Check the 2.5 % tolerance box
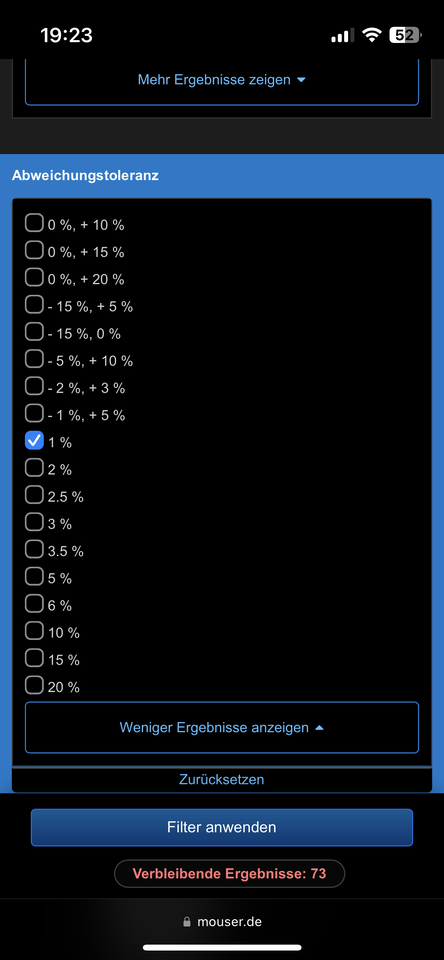This screenshot has height=960, width=444. (x=34, y=495)
